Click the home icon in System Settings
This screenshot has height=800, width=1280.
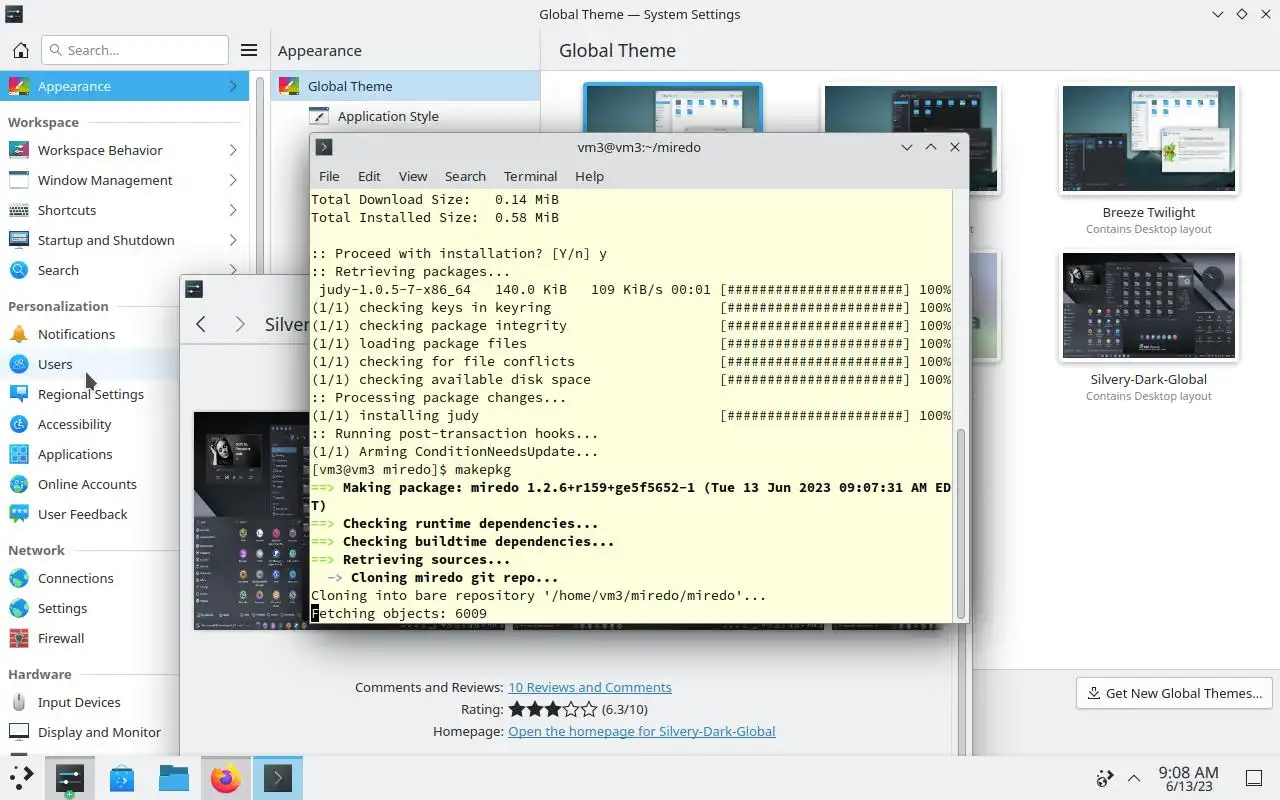click(20, 50)
